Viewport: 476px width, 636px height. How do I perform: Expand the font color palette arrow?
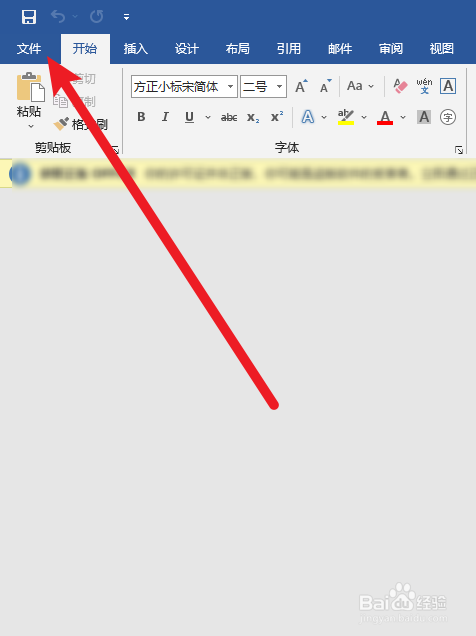tap(403, 118)
